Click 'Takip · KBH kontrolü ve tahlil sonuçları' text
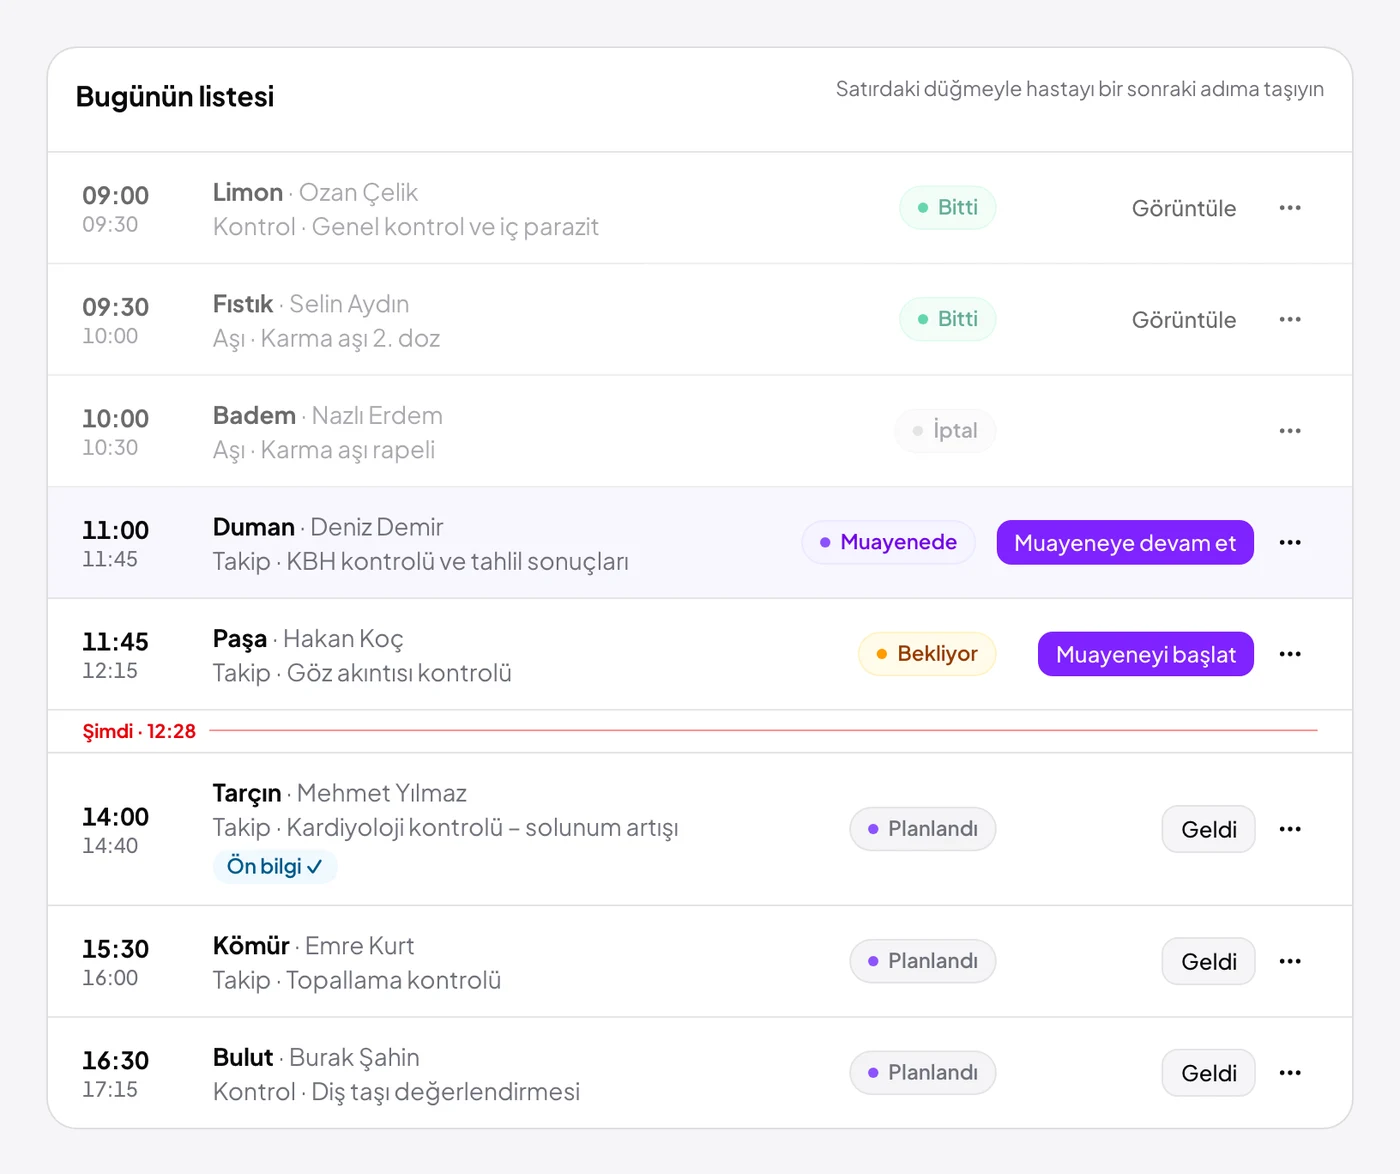The height and width of the screenshot is (1174, 1400). [421, 562]
